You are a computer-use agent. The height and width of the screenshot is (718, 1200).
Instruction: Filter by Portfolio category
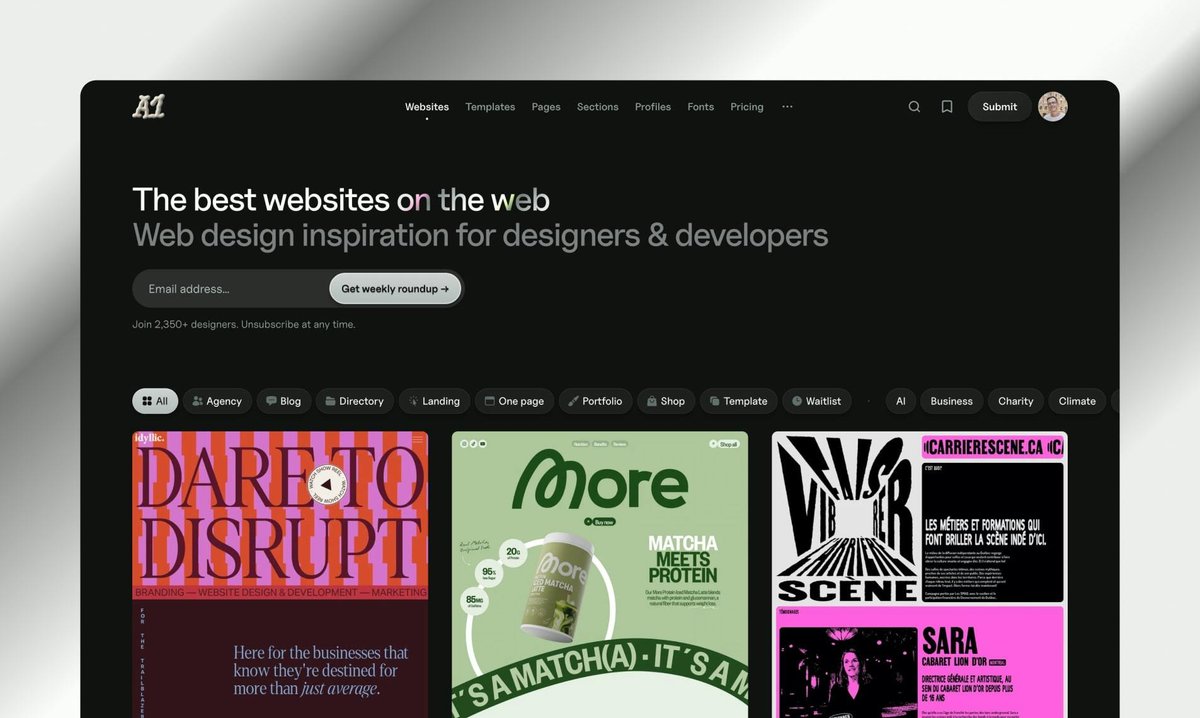point(595,401)
